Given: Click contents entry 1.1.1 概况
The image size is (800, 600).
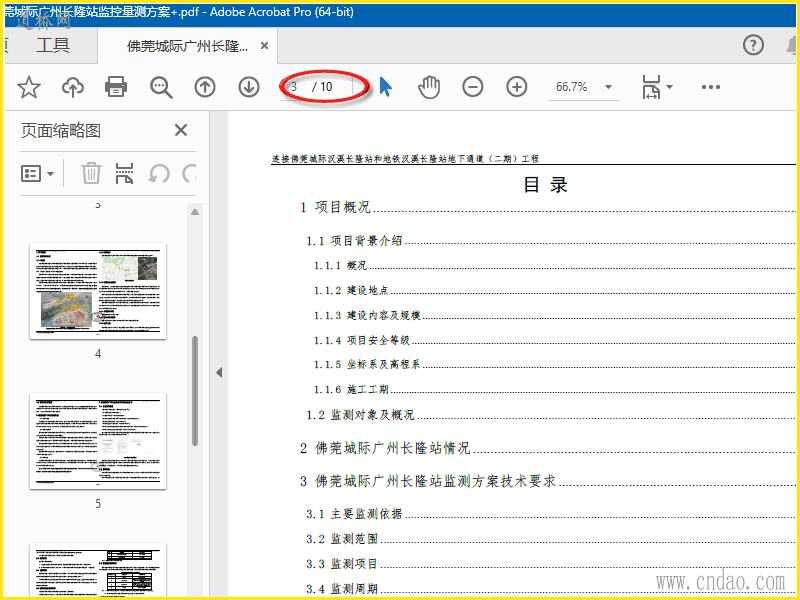Looking at the screenshot, I should (x=340, y=265).
